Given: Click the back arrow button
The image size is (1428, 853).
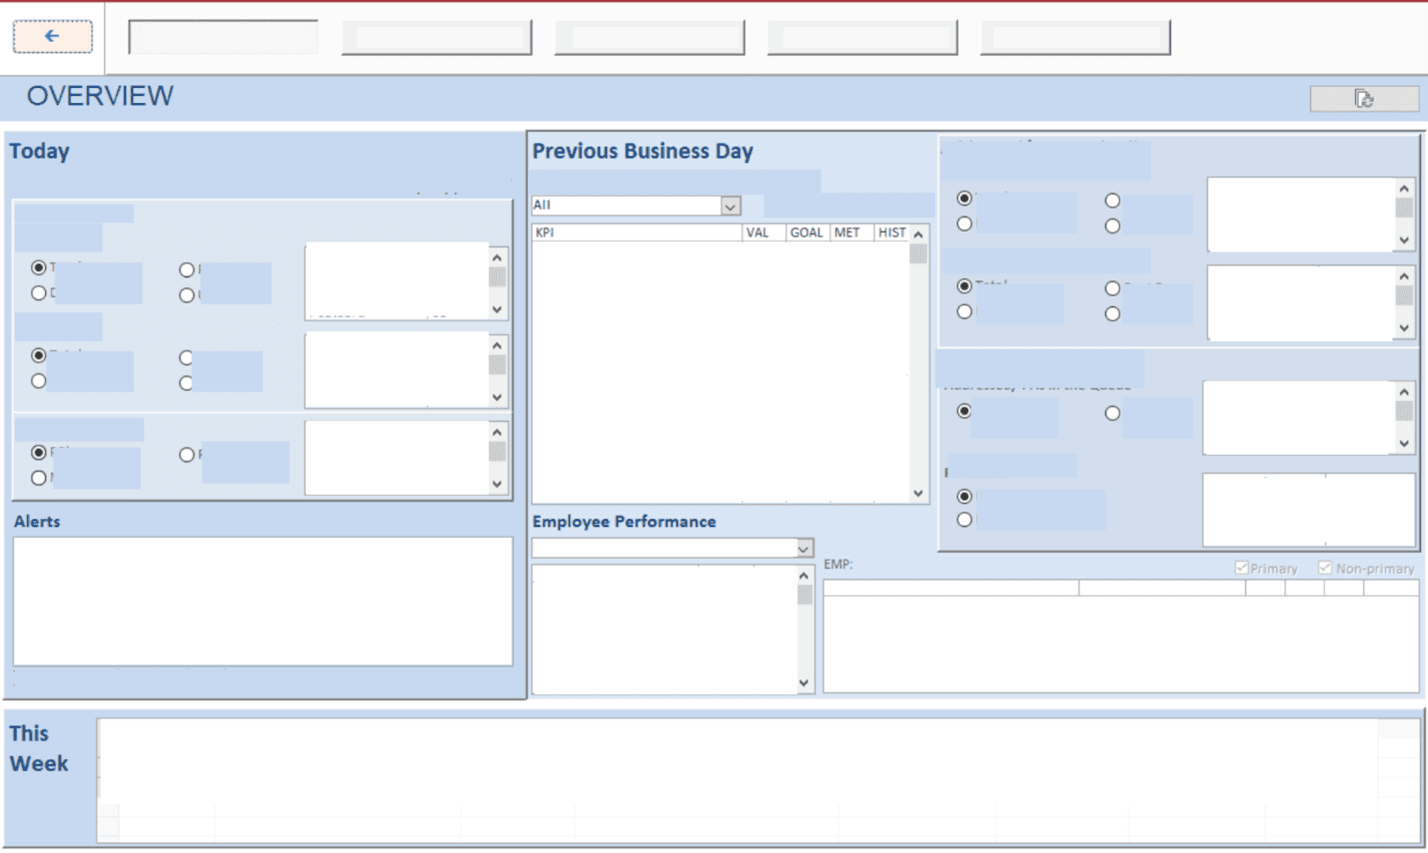Looking at the screenshot, I should click(53, 36).
